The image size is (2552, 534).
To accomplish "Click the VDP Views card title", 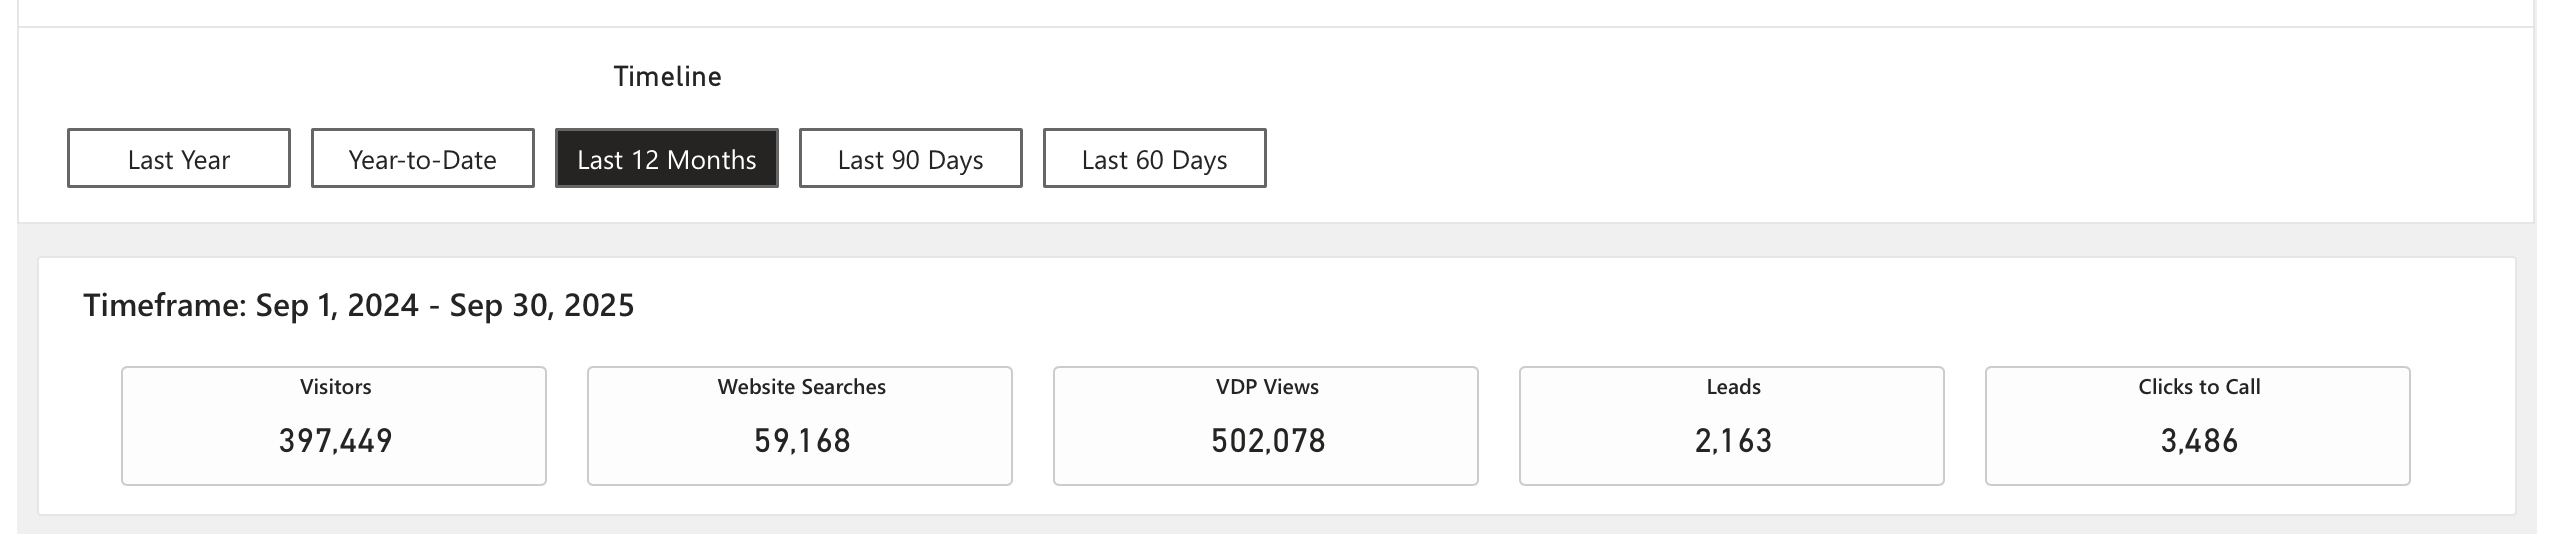I will pyautogui.click(x=1267, y=387).
